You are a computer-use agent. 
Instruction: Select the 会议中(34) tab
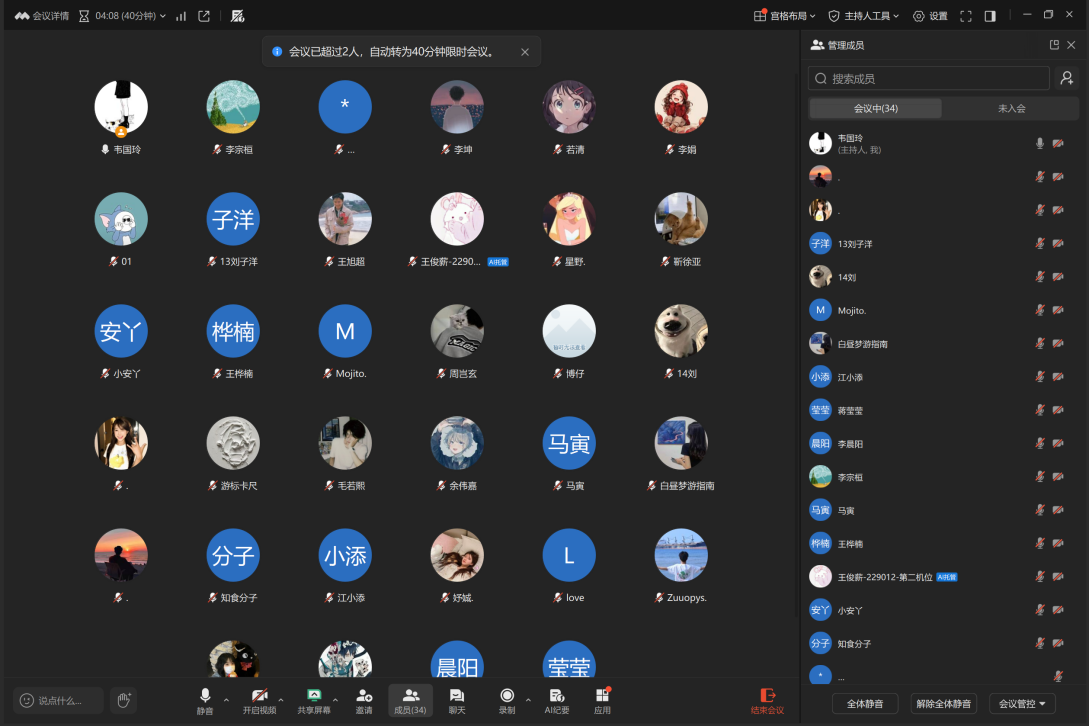875,108
